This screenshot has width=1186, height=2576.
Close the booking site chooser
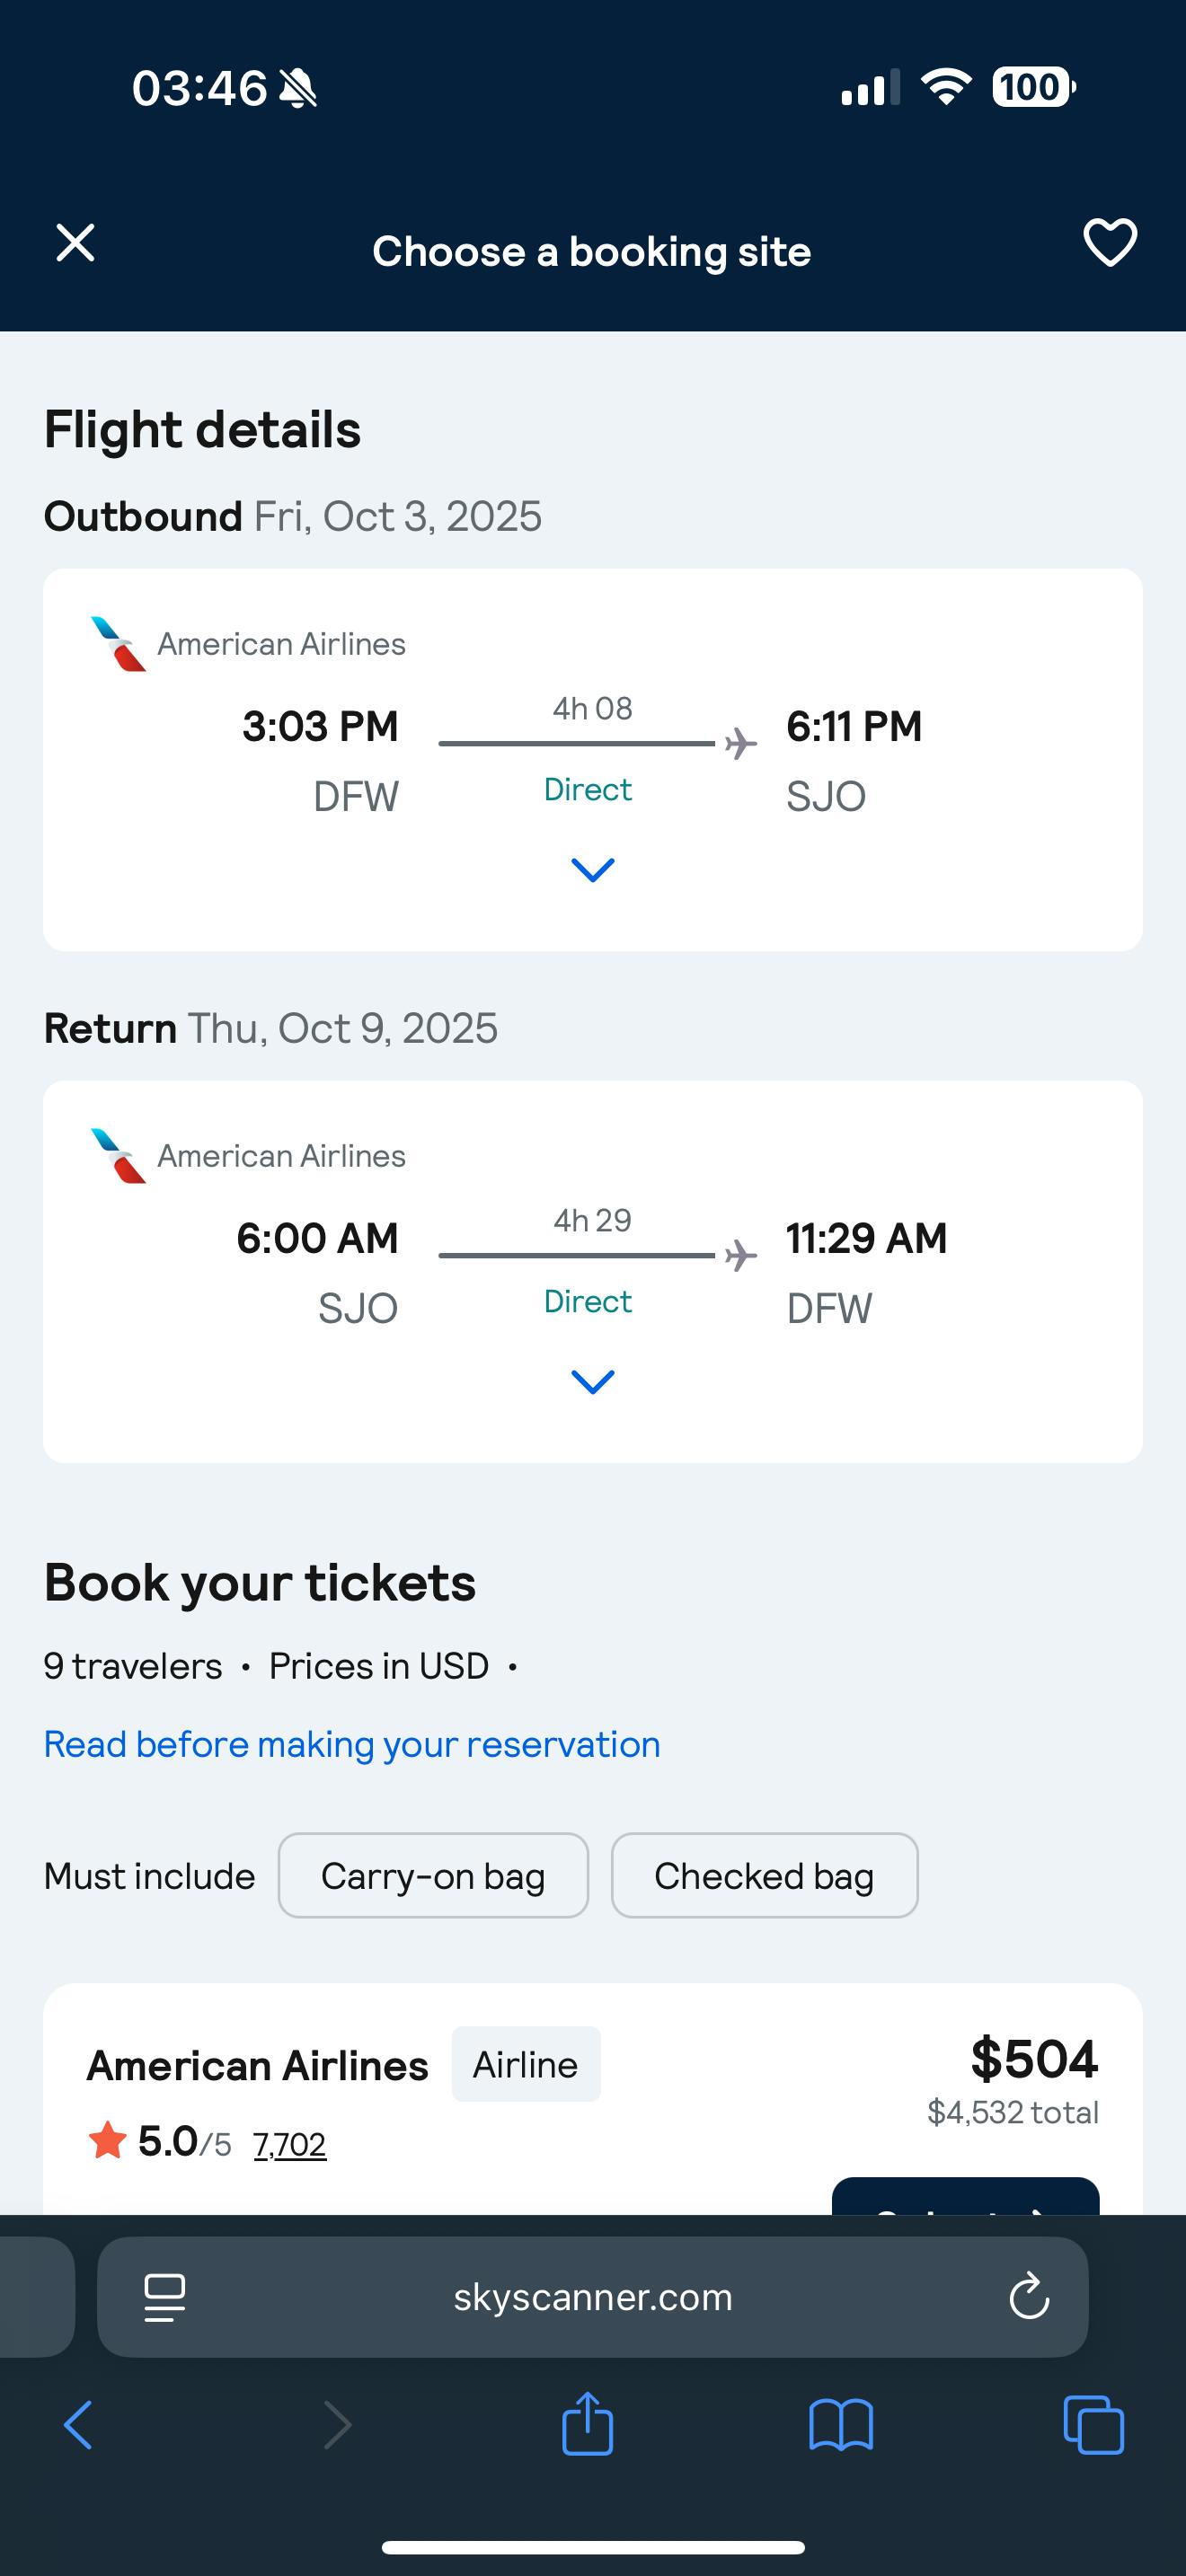pyautogui.click(x=75, y=243)
